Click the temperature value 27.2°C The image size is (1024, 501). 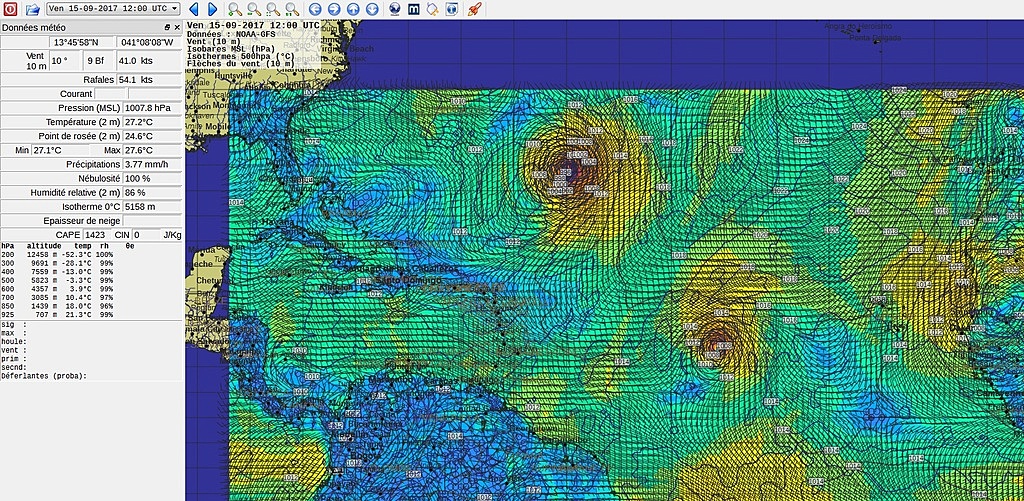[x=152, y=122]
